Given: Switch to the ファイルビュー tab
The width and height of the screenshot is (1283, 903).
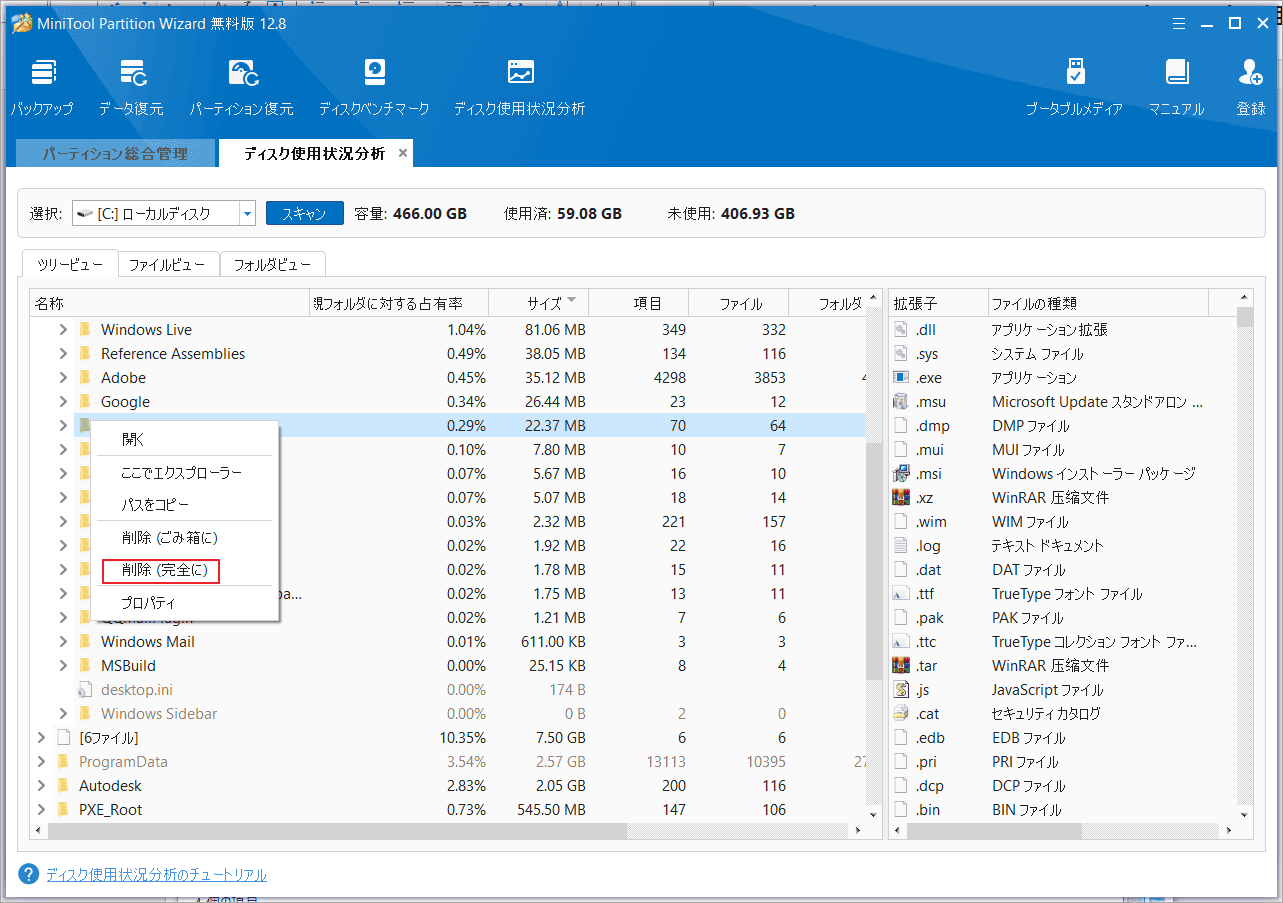Looking at the screenshot, I should (x=167, y=265).
